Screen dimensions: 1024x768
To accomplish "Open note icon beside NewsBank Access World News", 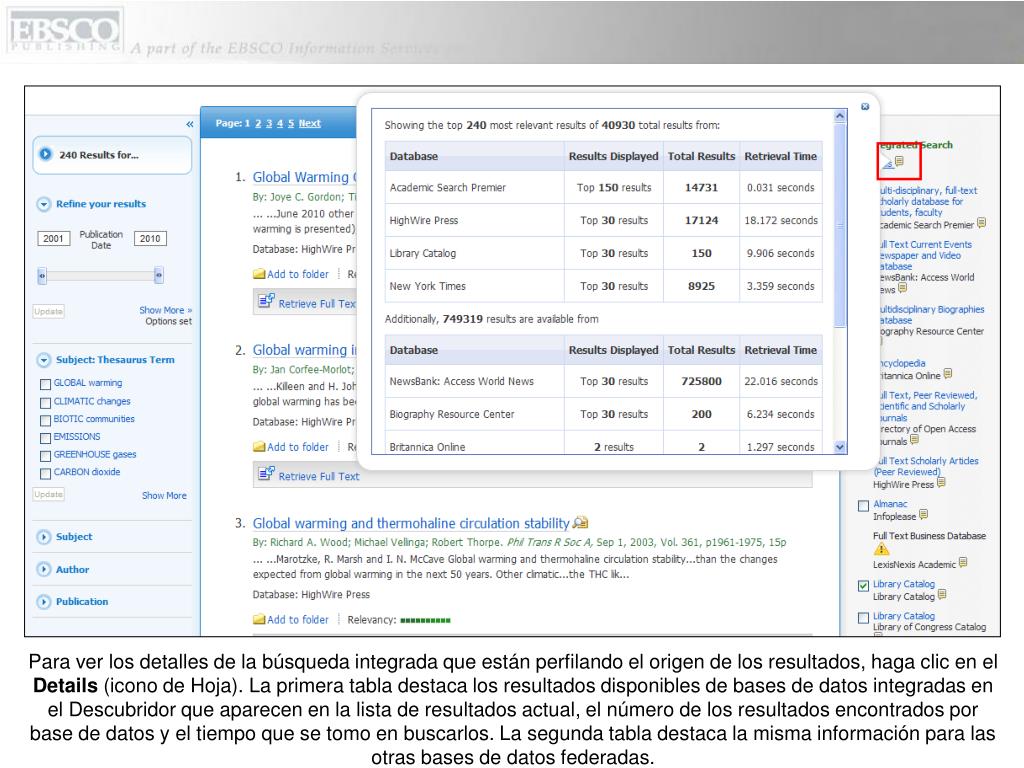I will [903, 288].
